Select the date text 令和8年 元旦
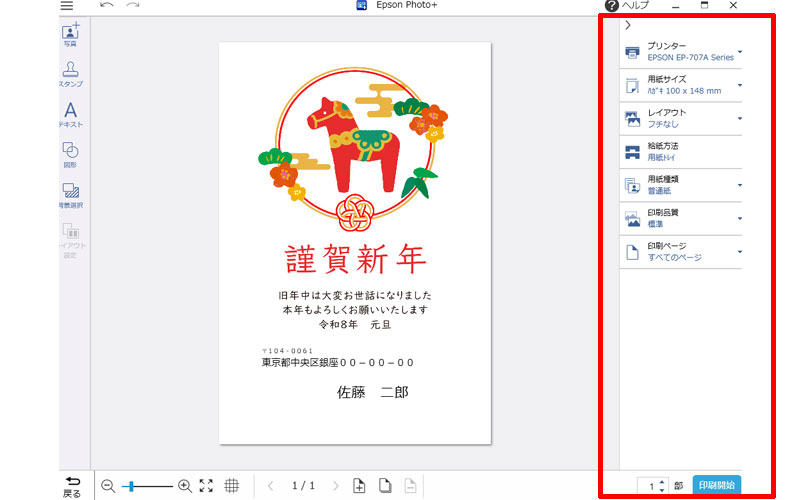 355,324
